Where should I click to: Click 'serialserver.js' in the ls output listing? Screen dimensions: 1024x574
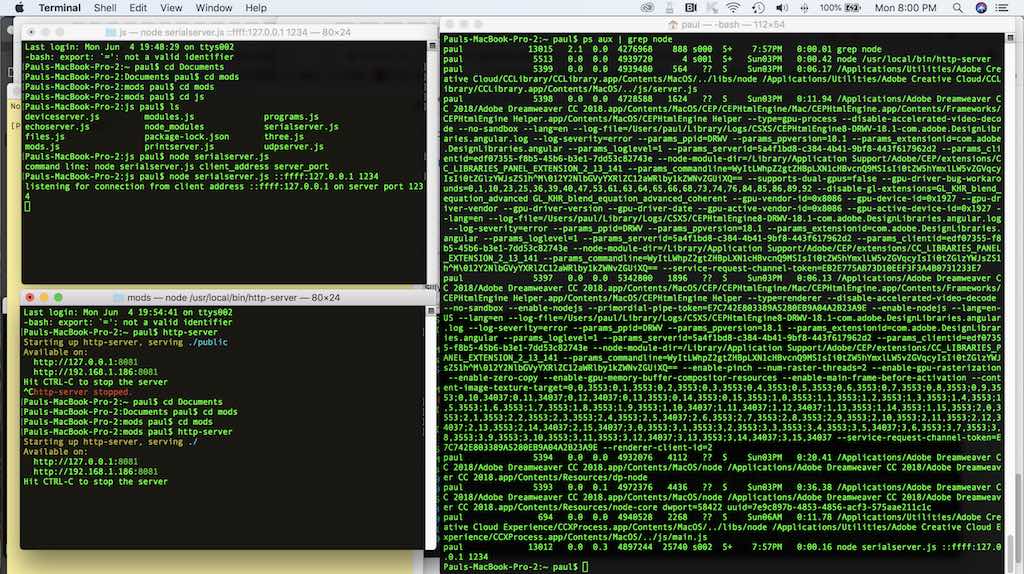(301, 127)
